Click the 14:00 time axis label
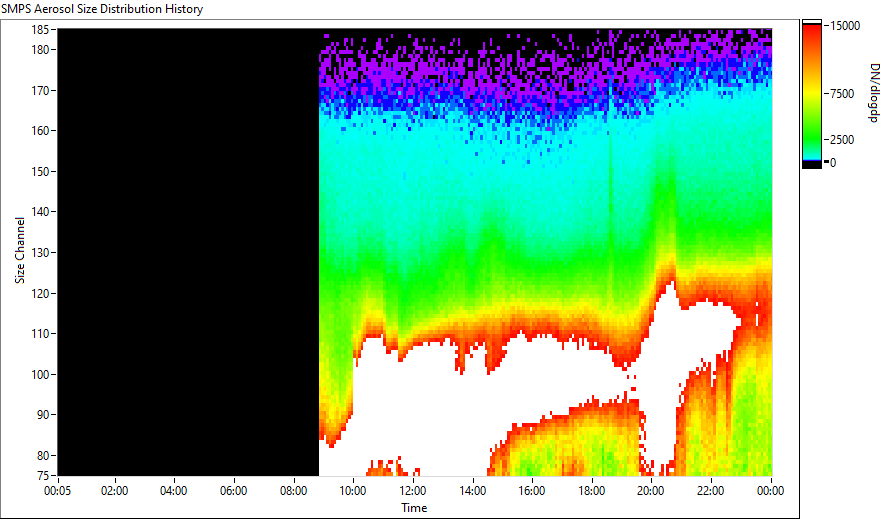This screenshot has width=884, height=519. [x=472, y=491]
